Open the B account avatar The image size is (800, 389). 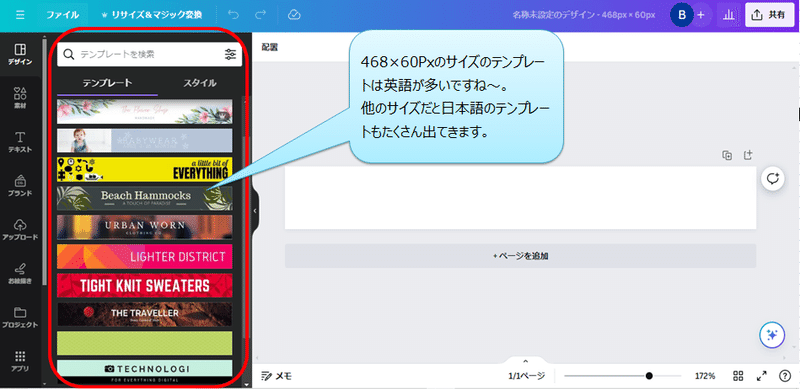[682, 15]
